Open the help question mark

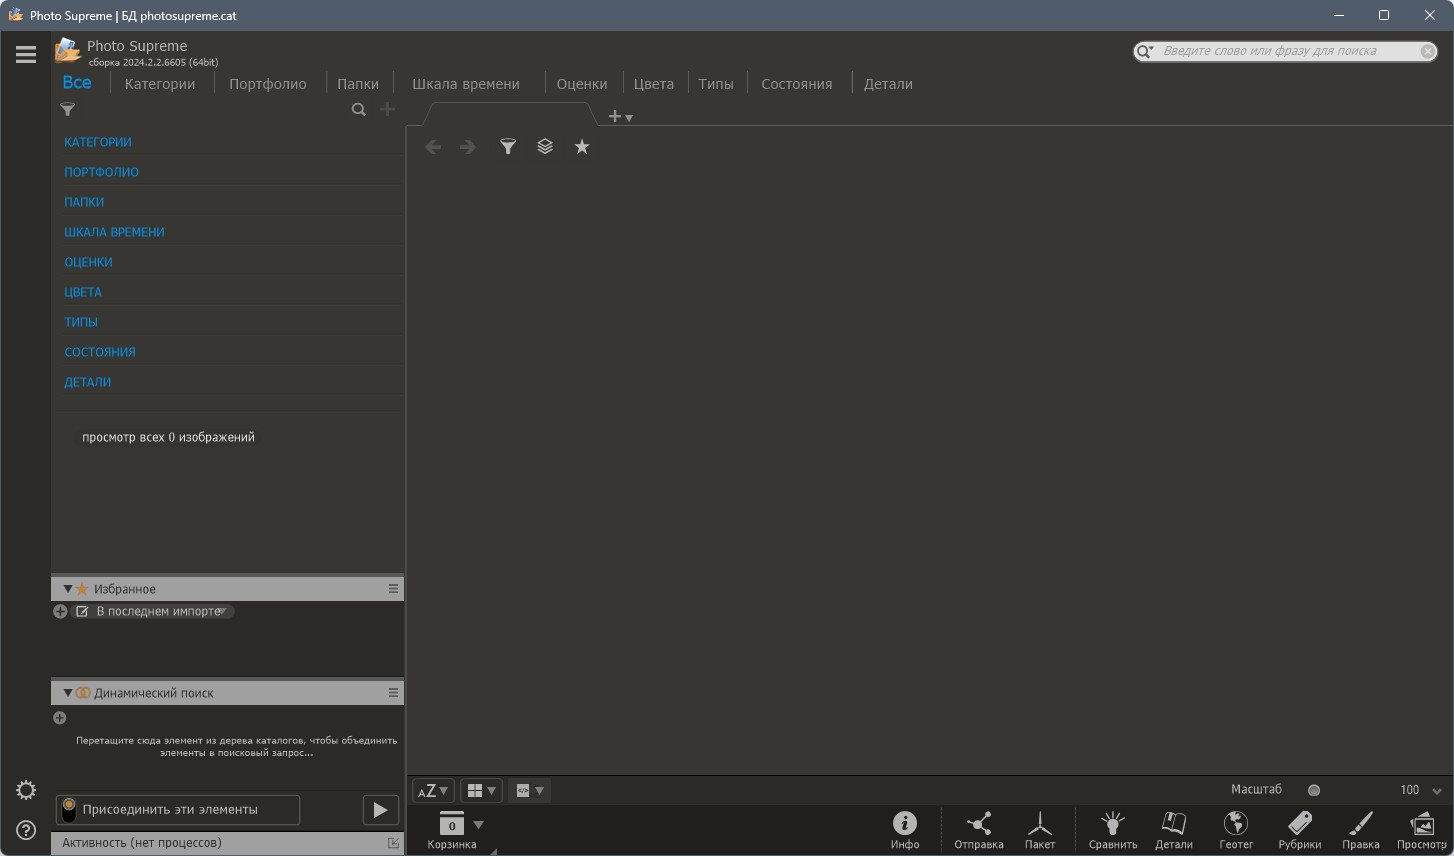(26, 830)
